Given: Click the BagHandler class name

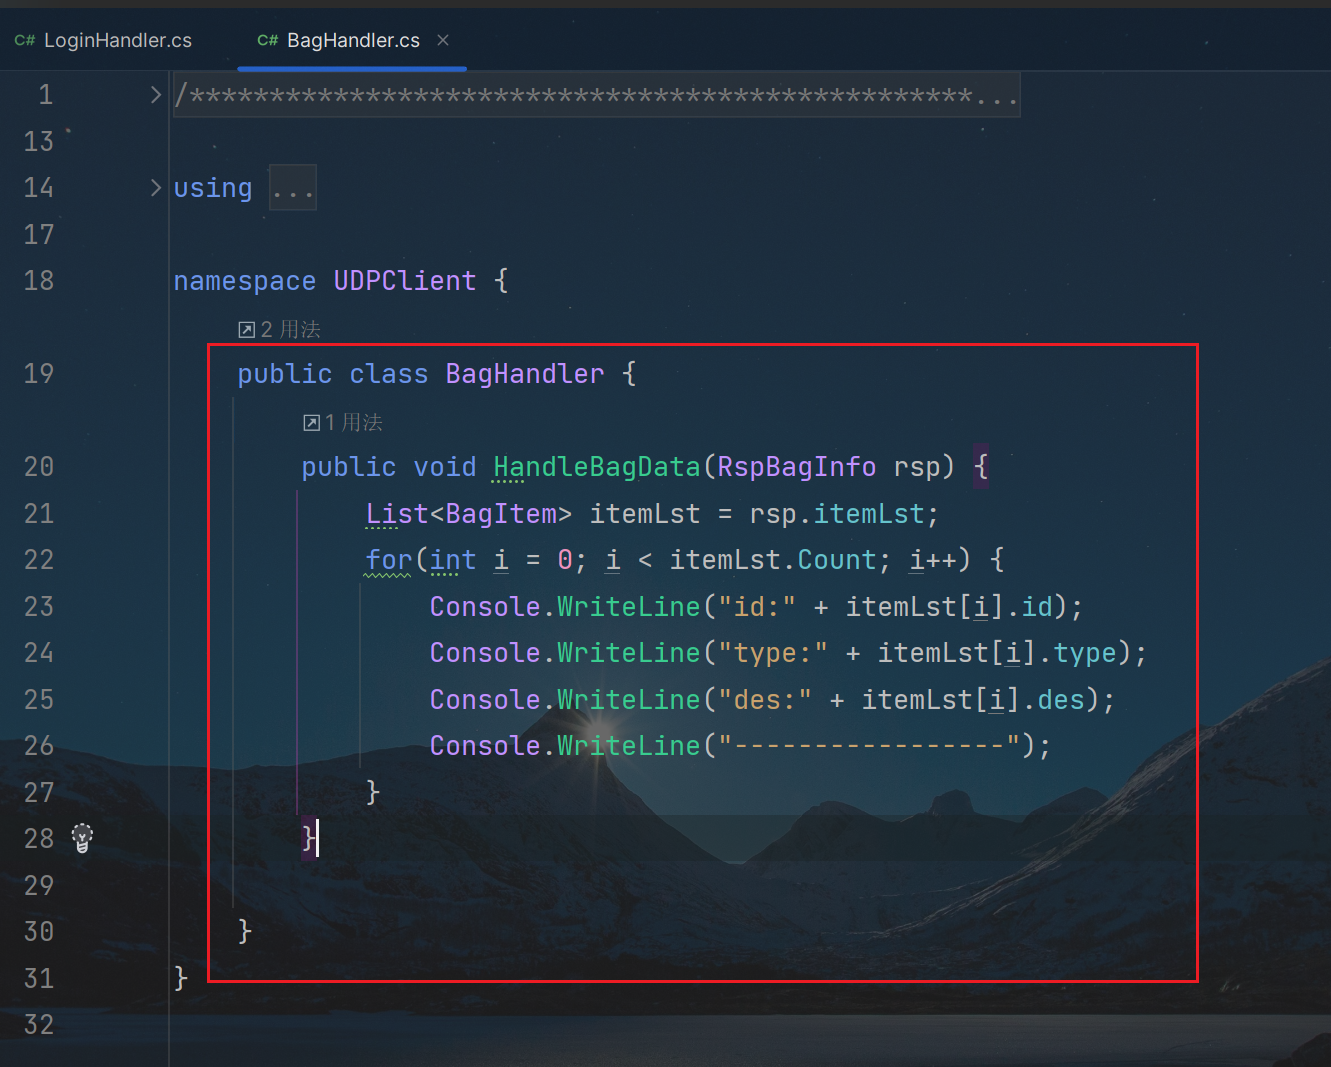Looking at the screenshot, I should [524, 374].
